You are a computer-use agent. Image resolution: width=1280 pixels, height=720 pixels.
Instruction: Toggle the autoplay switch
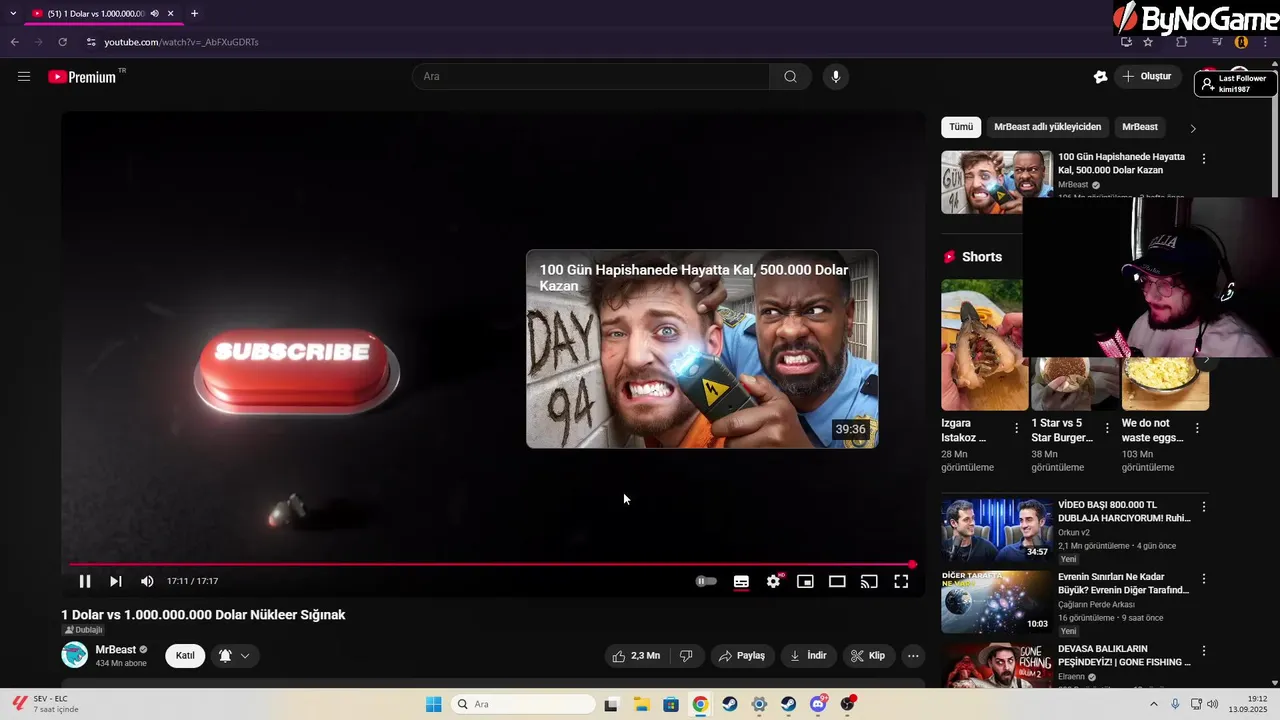(x=707, y=581)
